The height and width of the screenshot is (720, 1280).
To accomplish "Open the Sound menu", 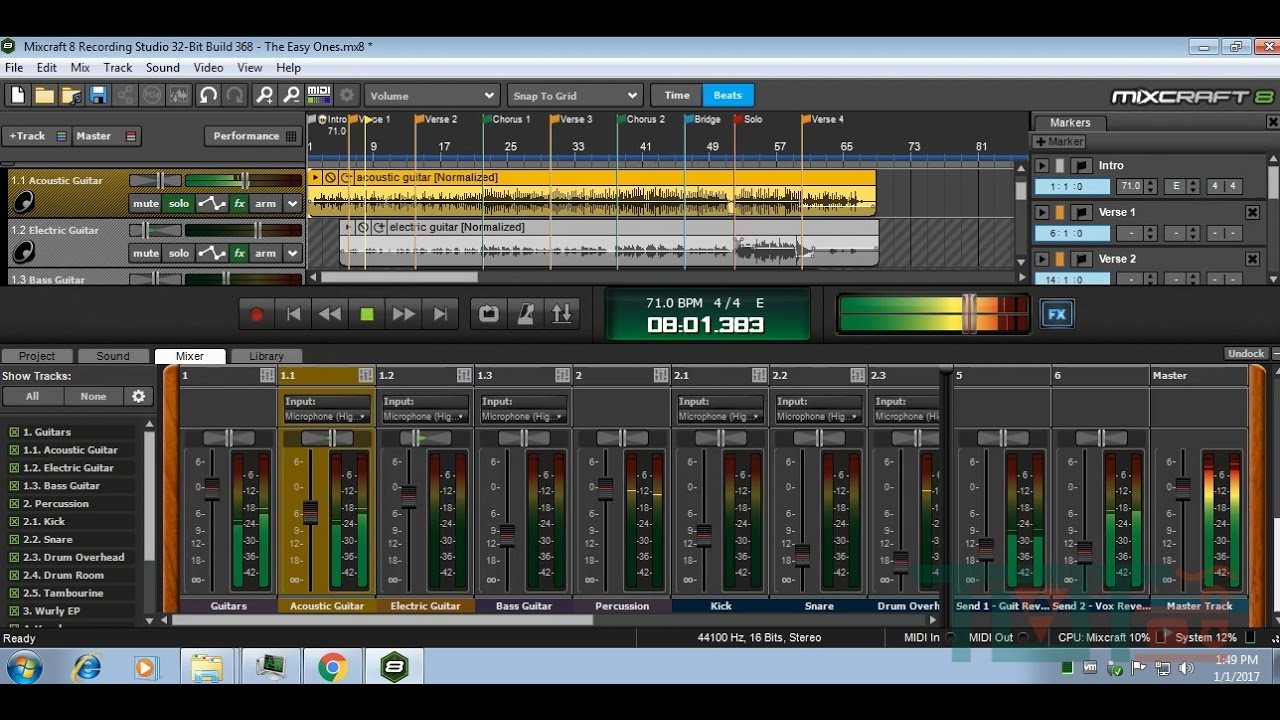I will [163, 68].
